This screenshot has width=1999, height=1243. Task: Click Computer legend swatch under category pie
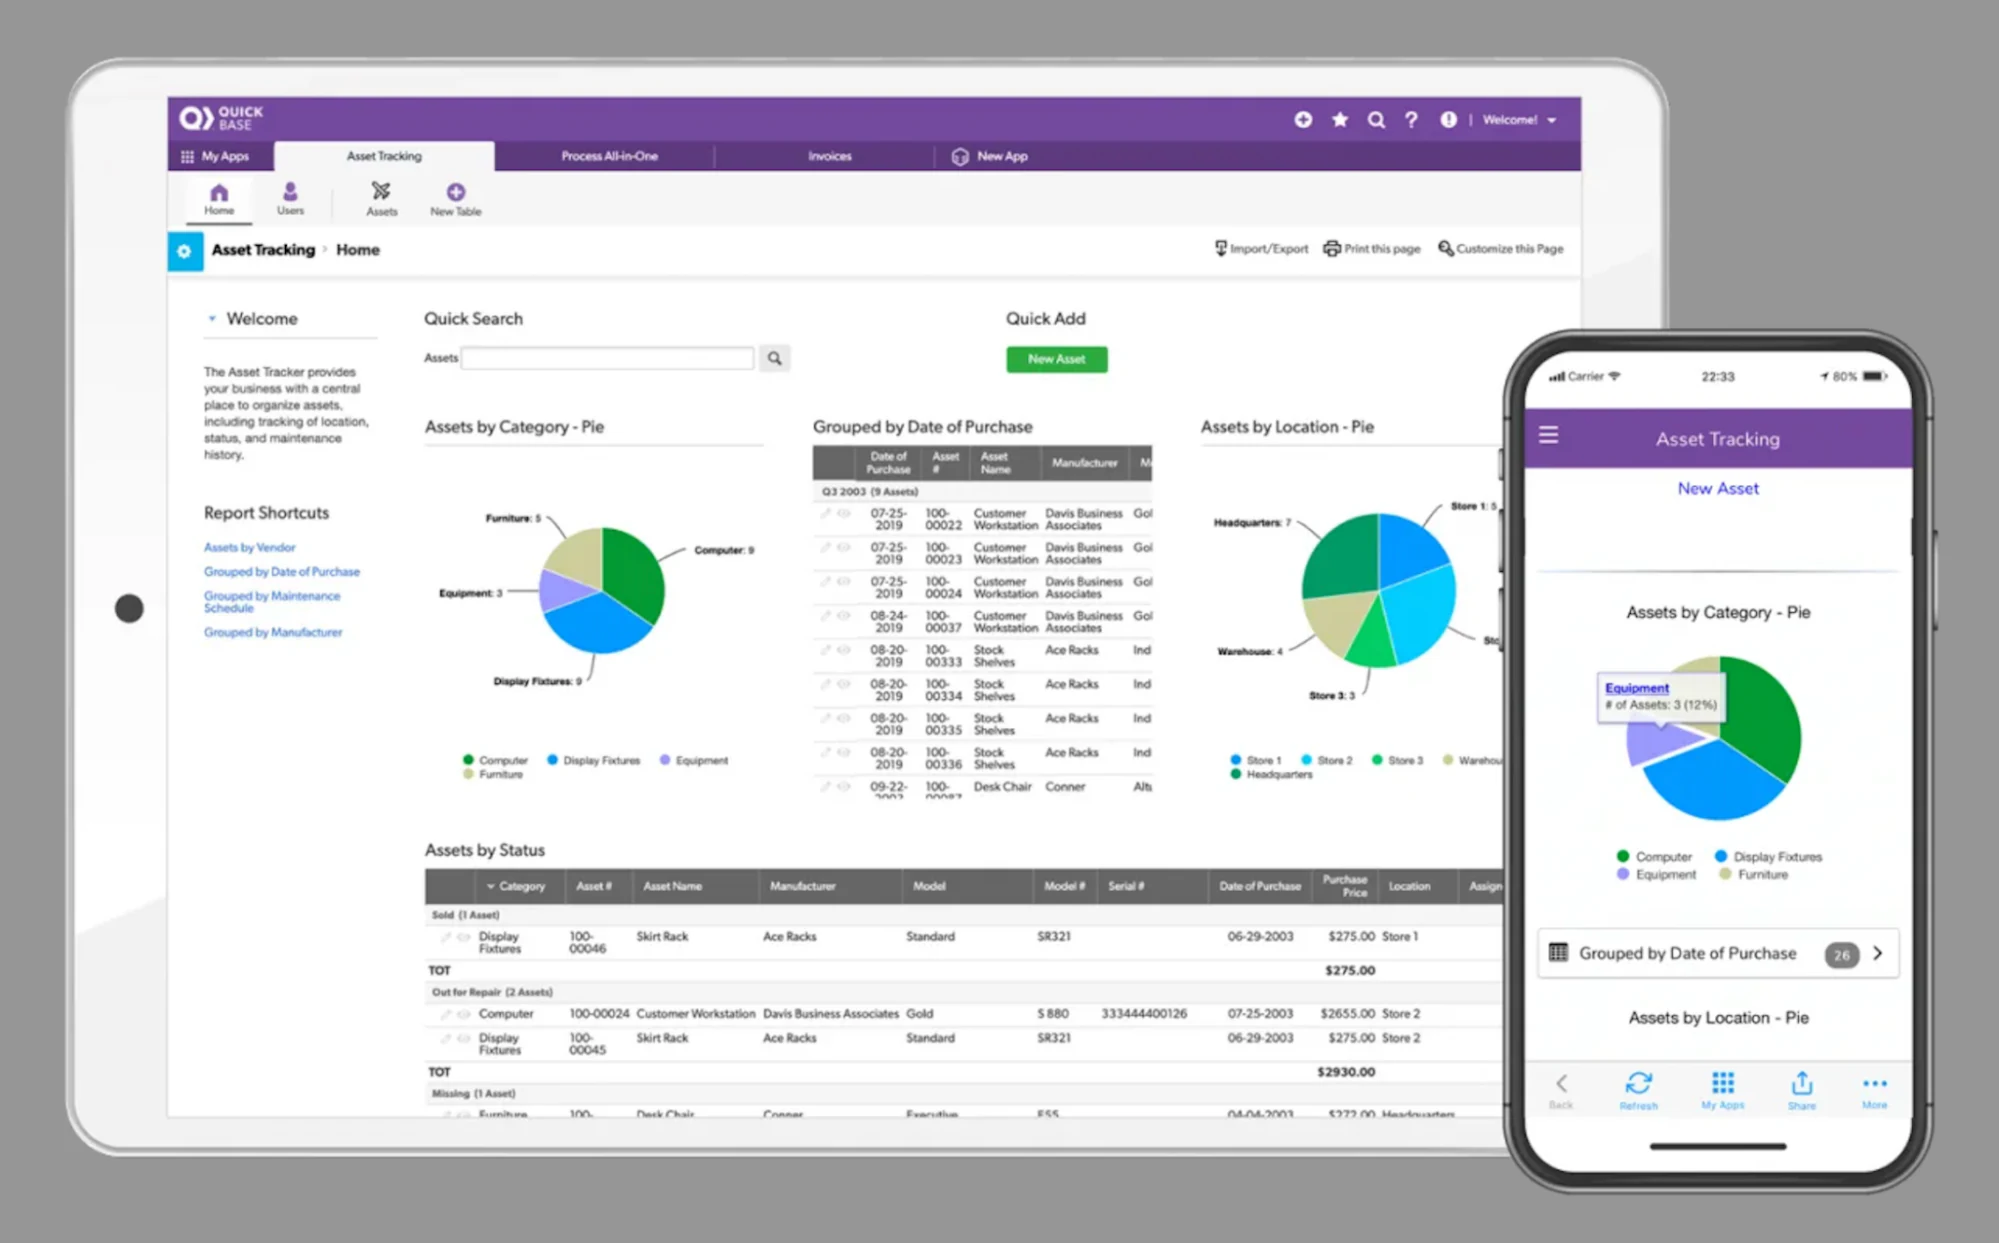469,760
